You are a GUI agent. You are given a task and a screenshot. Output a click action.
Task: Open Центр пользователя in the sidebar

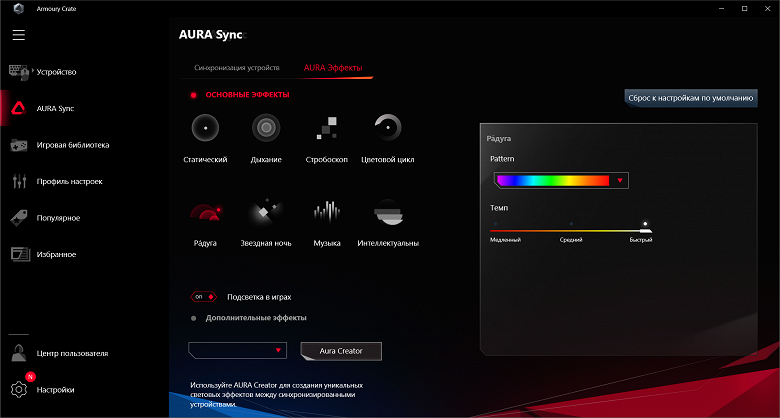tap(72, 353)
